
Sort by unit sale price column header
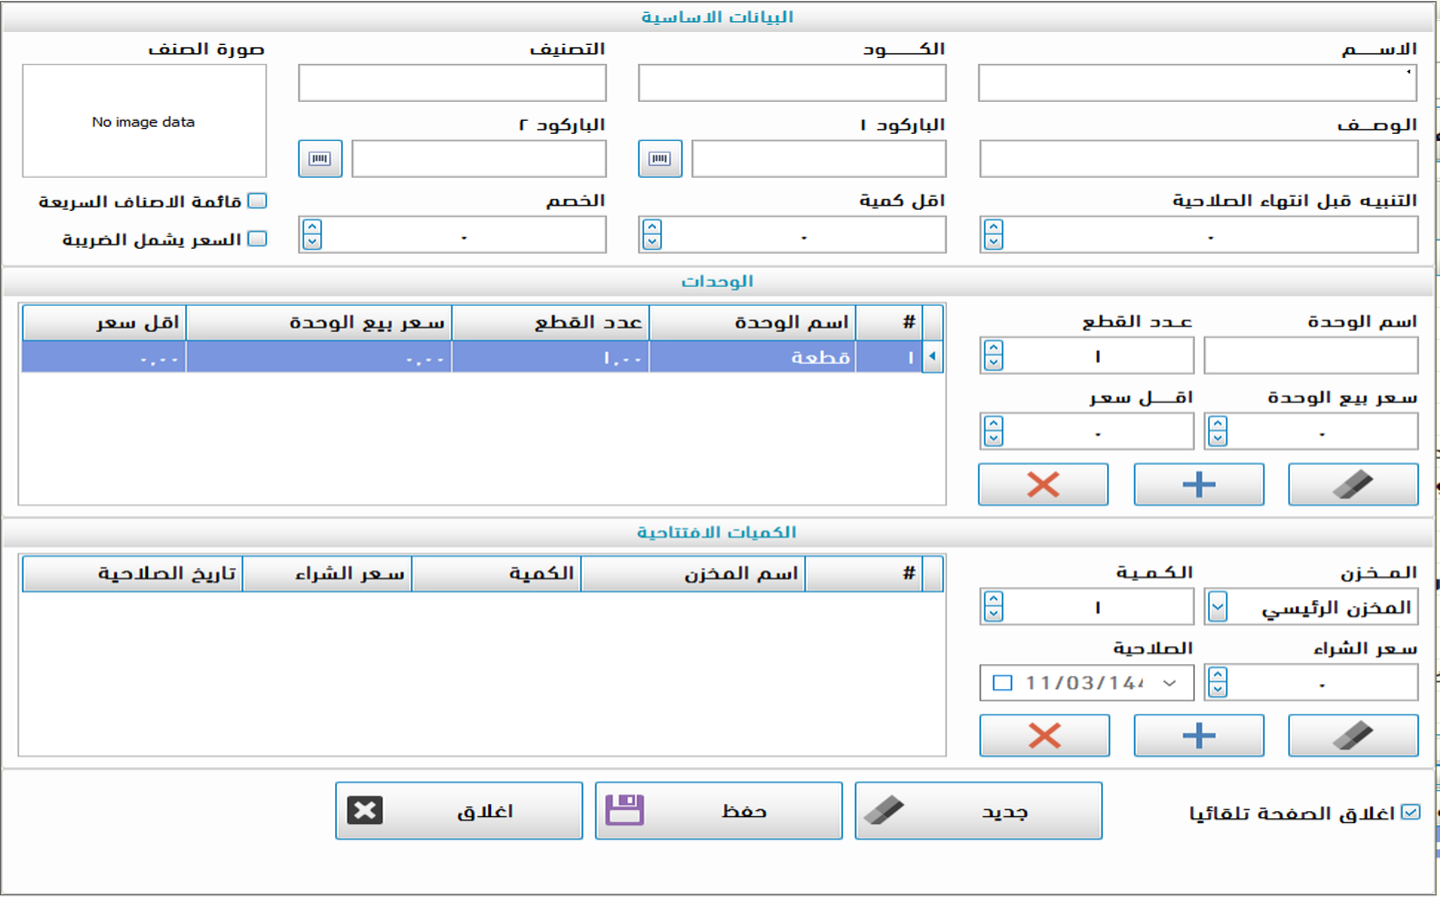[319, 322]
